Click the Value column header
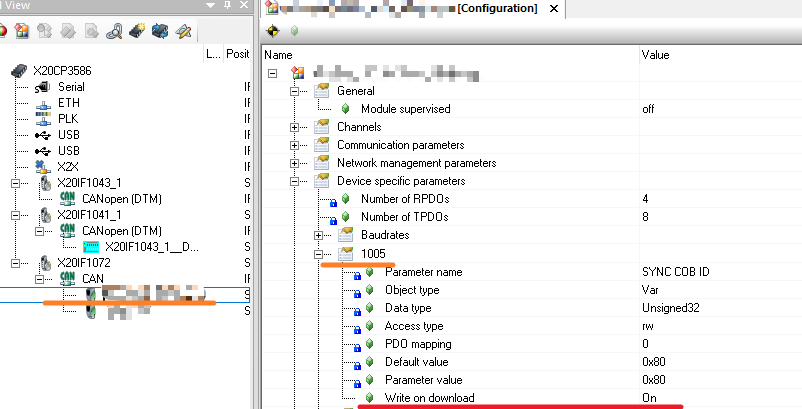802x409 pixels. click(x=721, y=55)
